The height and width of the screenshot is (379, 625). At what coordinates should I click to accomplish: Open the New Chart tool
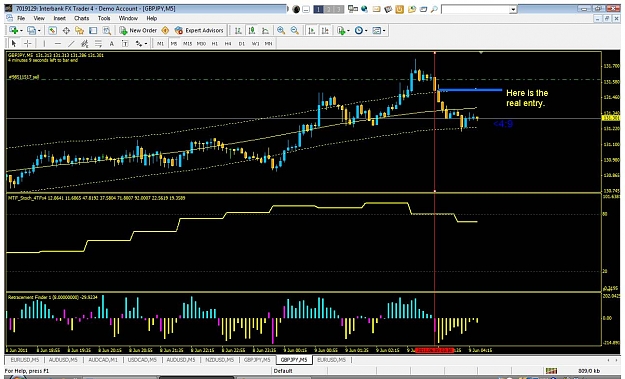[14, 30]
